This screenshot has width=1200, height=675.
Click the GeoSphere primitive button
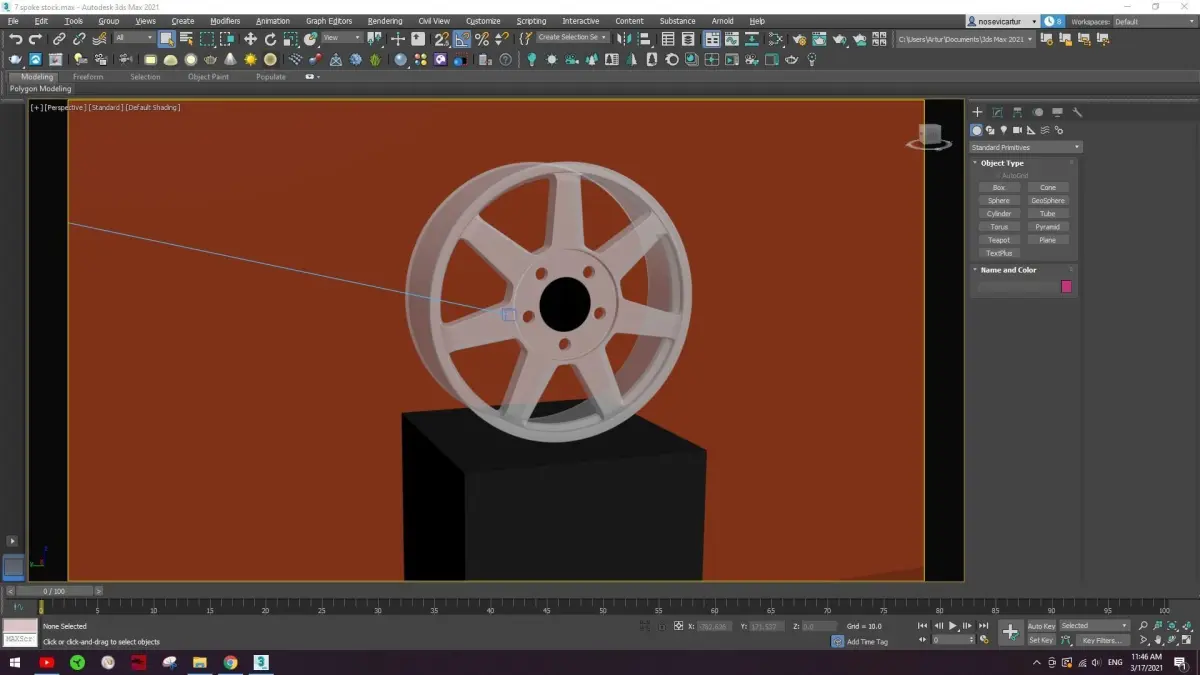click(1047, 200)
